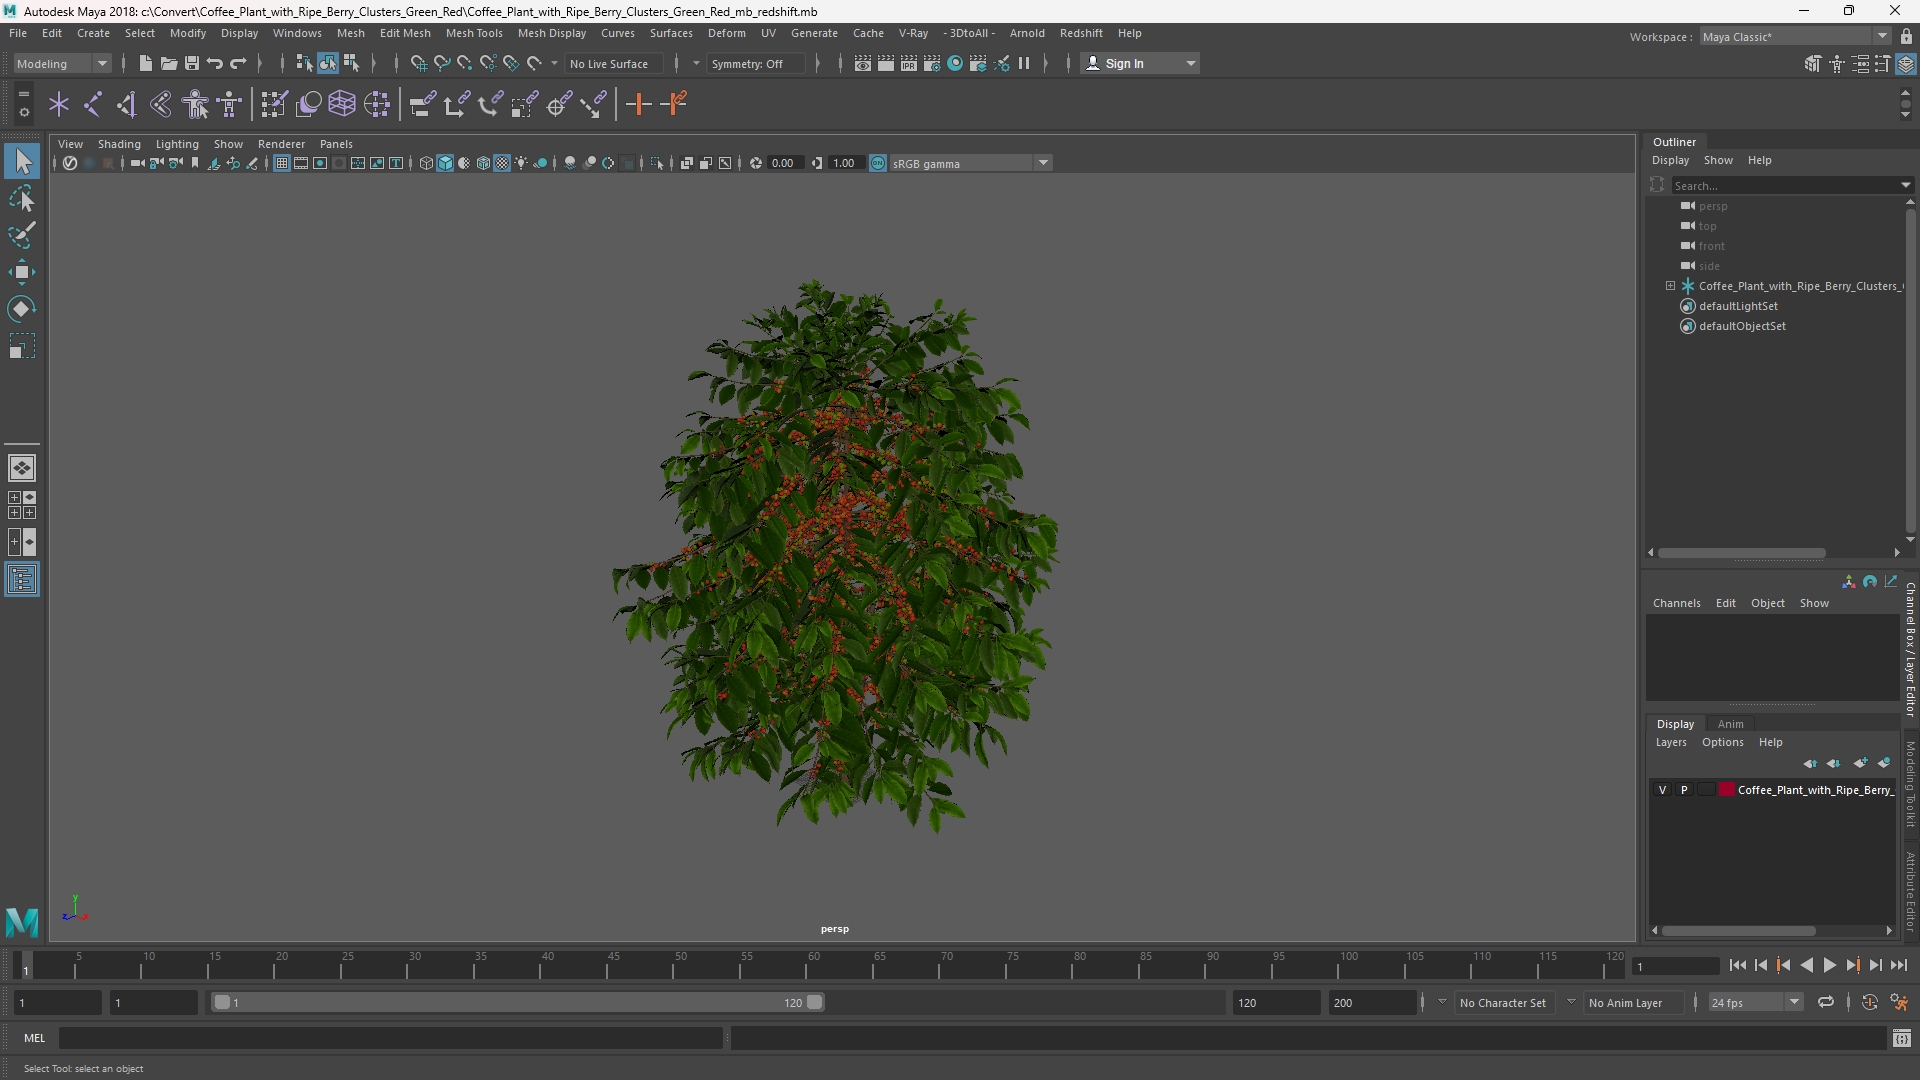The image size is (1920, 1080).
Task: Open the Symmetry: Off dropdown
Action: tap(755, 63)
